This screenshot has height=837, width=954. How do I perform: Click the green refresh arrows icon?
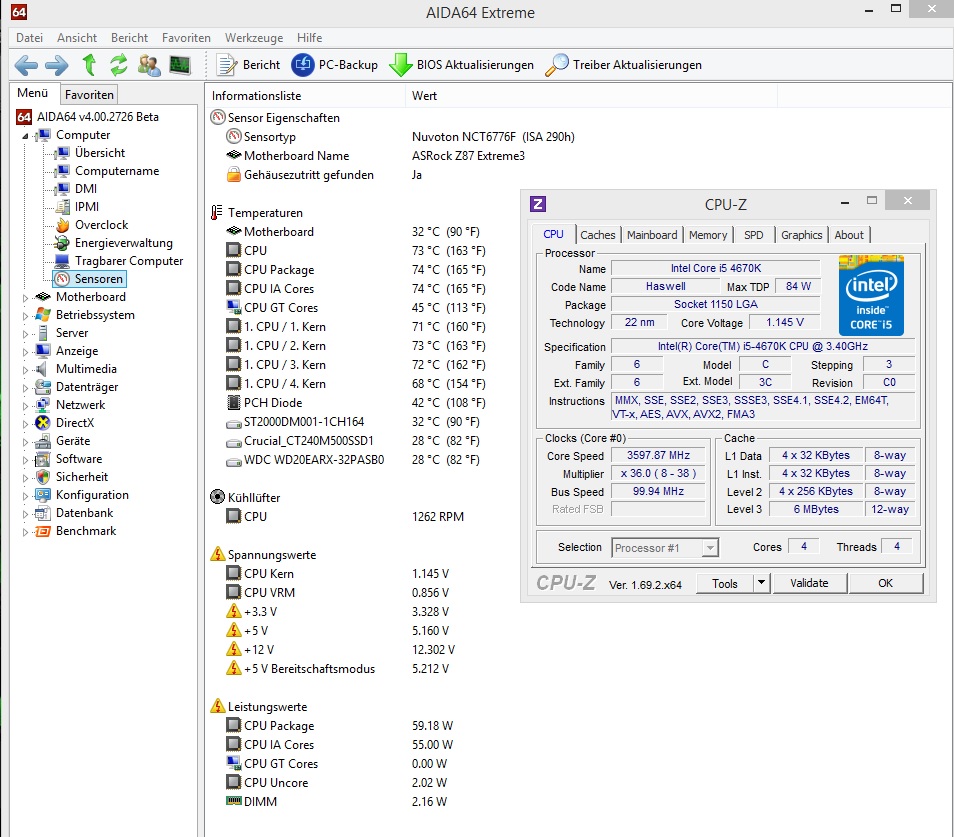point(119,64)
